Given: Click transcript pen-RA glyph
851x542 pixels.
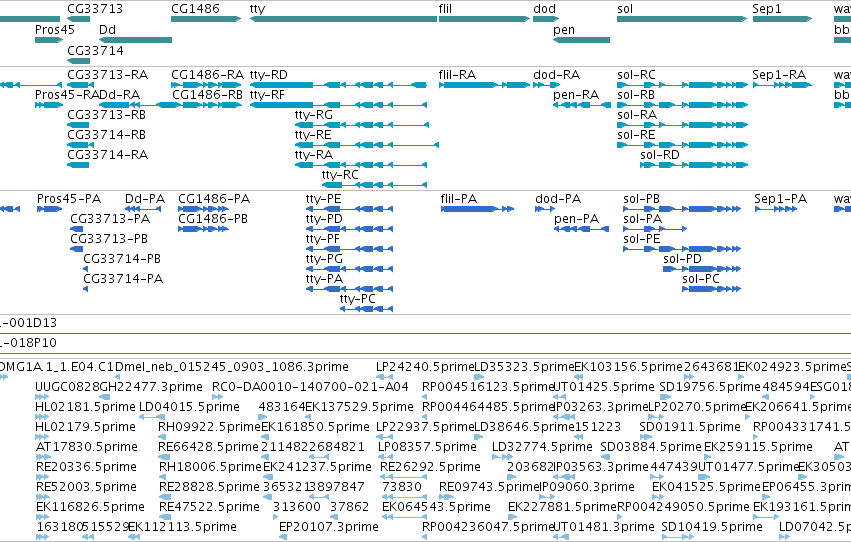Looking at the screenshot, I should click(581, 105).
